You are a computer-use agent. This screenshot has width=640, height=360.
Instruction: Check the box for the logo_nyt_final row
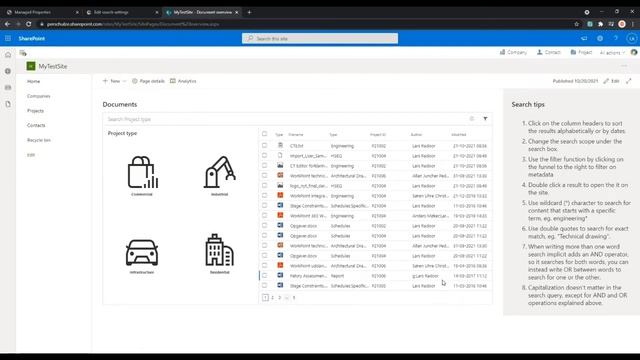point(264,185)
